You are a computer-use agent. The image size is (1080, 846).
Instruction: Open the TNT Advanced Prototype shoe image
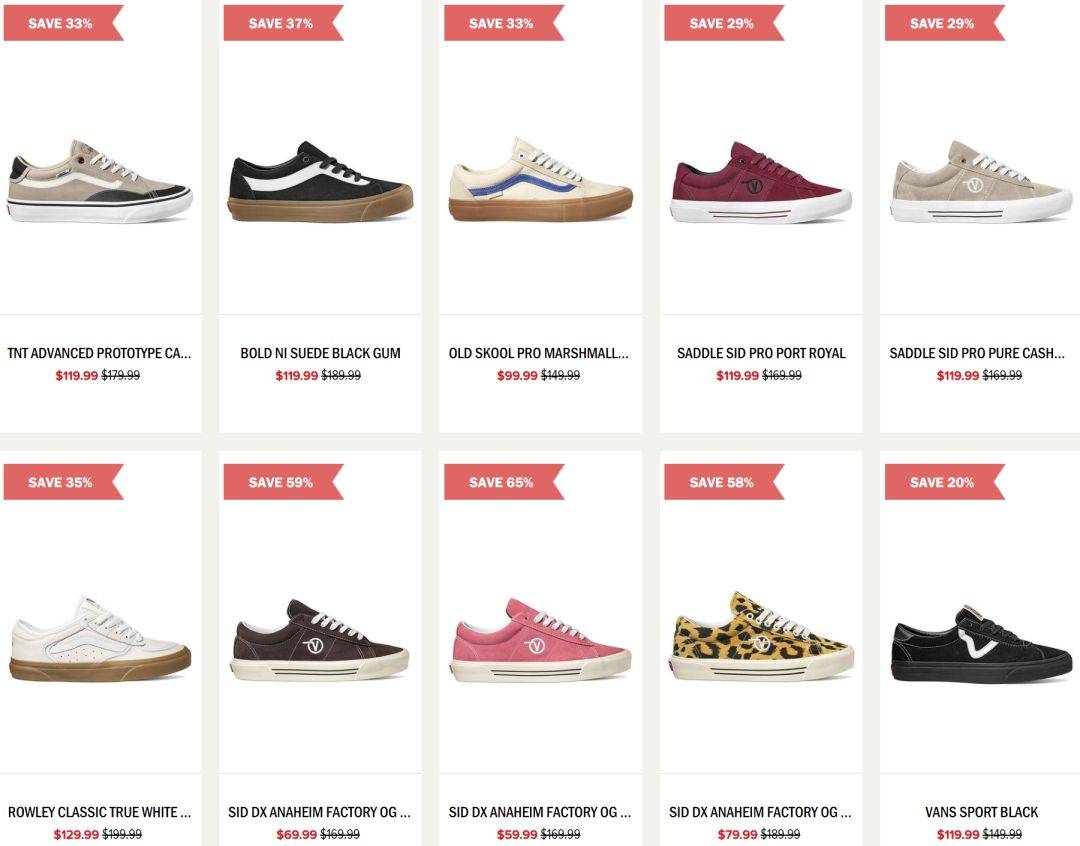tap(100, 181)
